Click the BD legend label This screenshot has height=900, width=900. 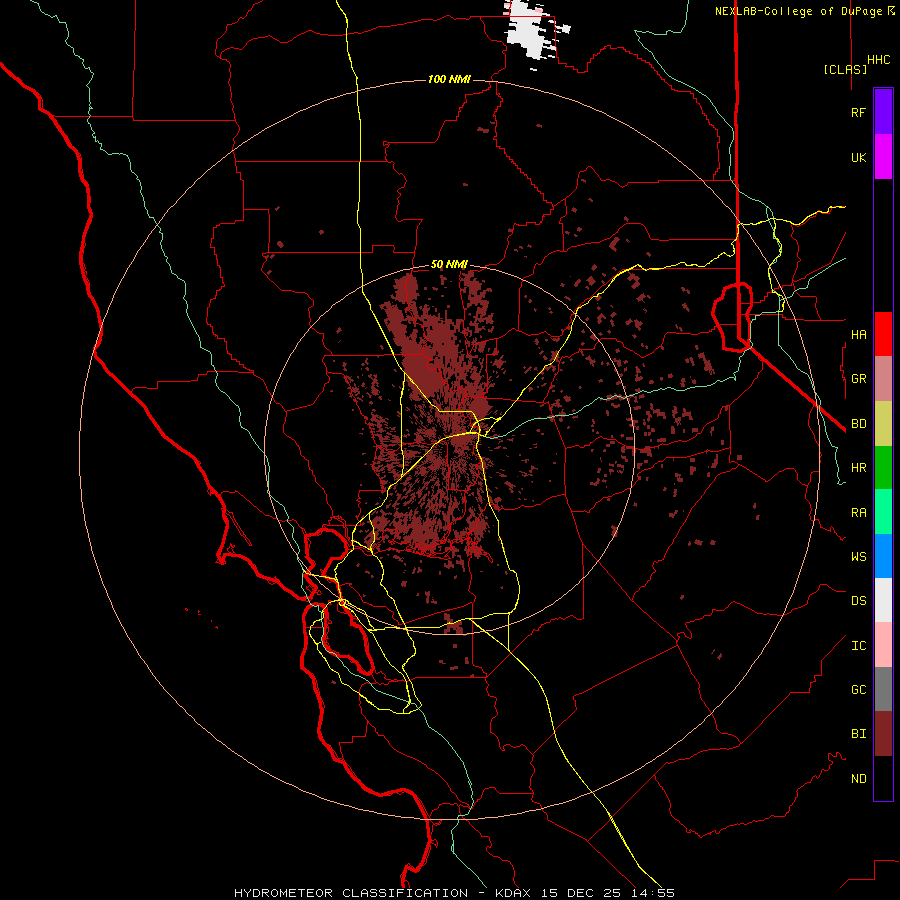point(858,424)
